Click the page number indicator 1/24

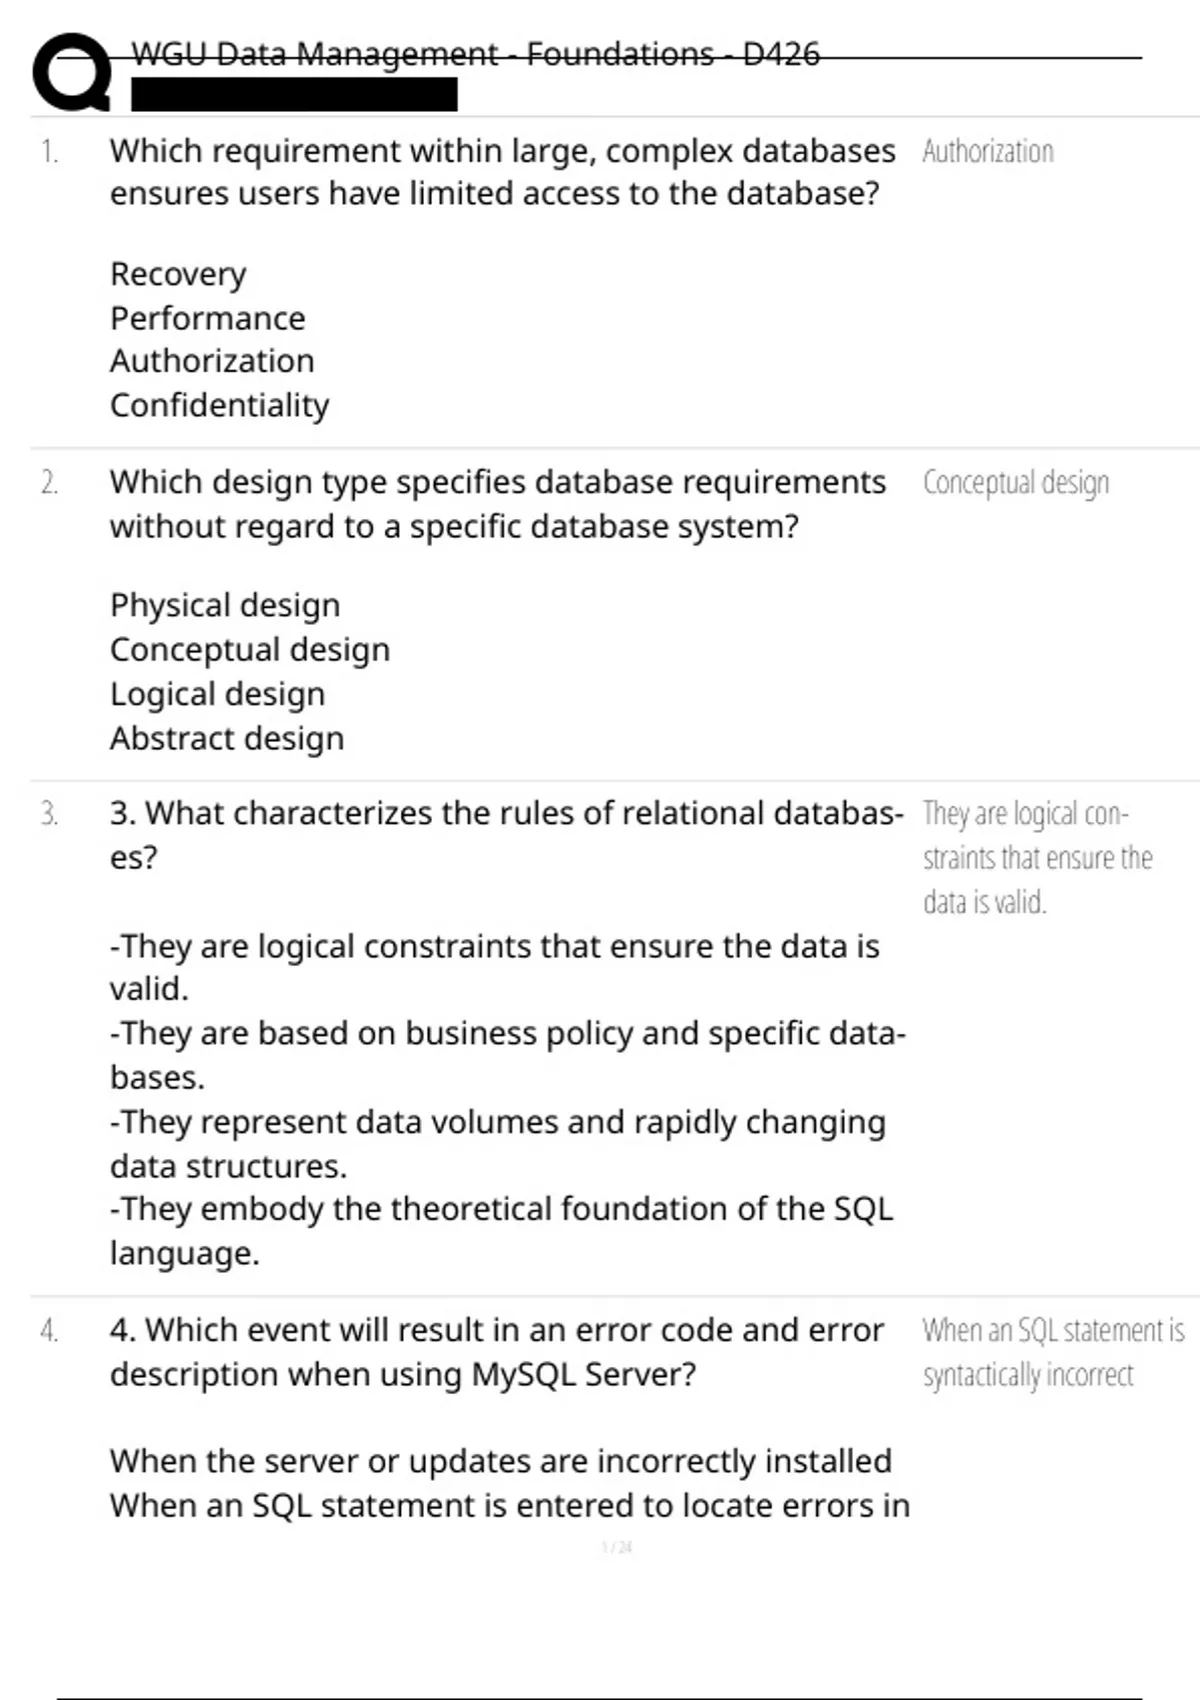[x=617, y=1548]
